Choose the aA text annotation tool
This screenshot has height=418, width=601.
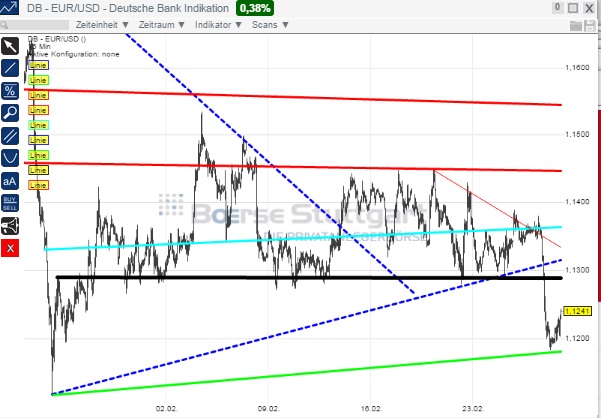coord(10,180)
